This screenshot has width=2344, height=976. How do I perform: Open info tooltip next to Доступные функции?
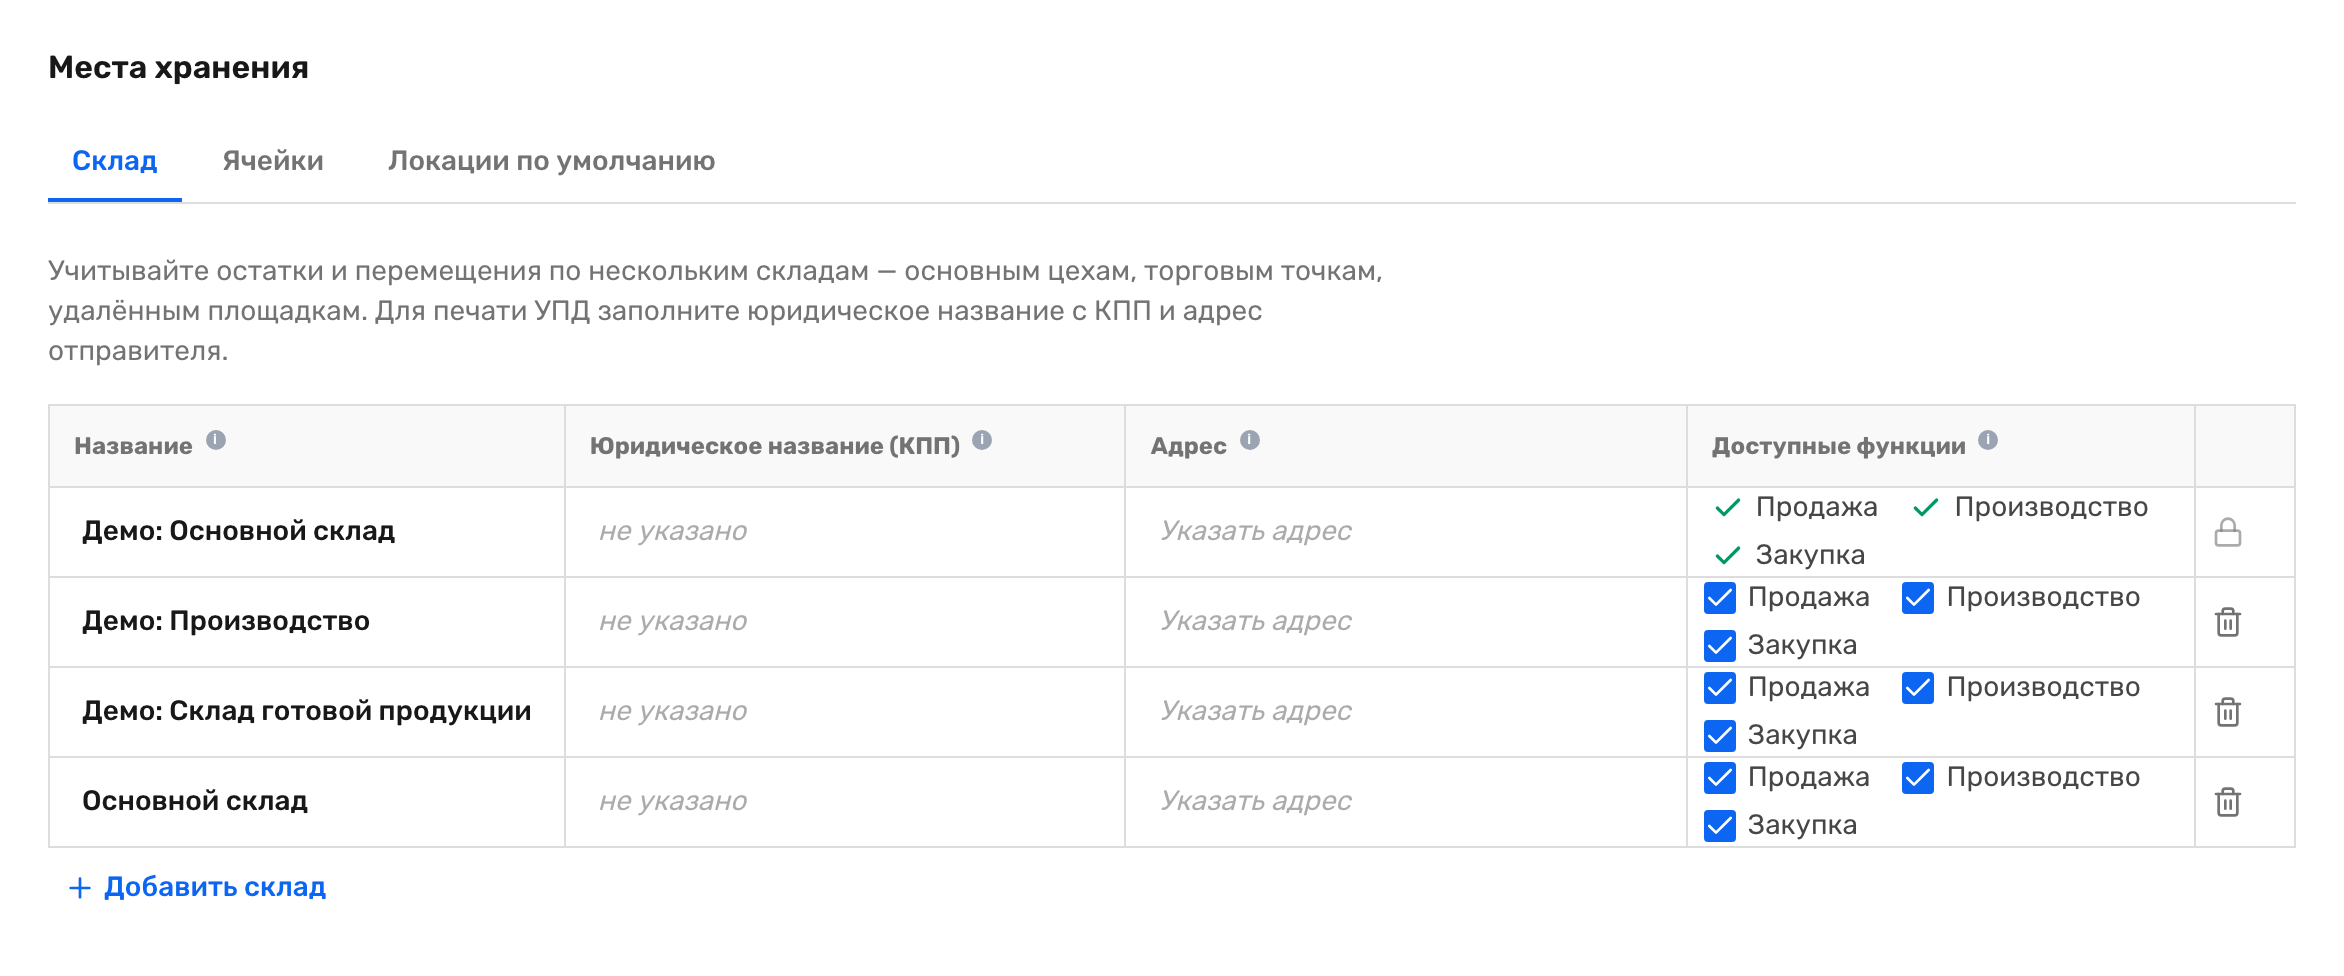coord(1988,440)
